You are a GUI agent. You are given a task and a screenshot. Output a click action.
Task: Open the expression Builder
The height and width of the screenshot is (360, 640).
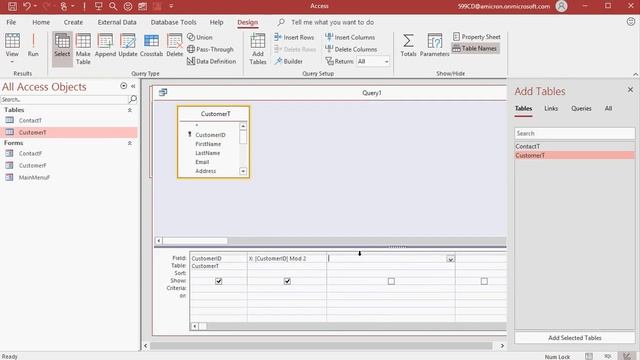pyautogui.click(x=288, y=61)
